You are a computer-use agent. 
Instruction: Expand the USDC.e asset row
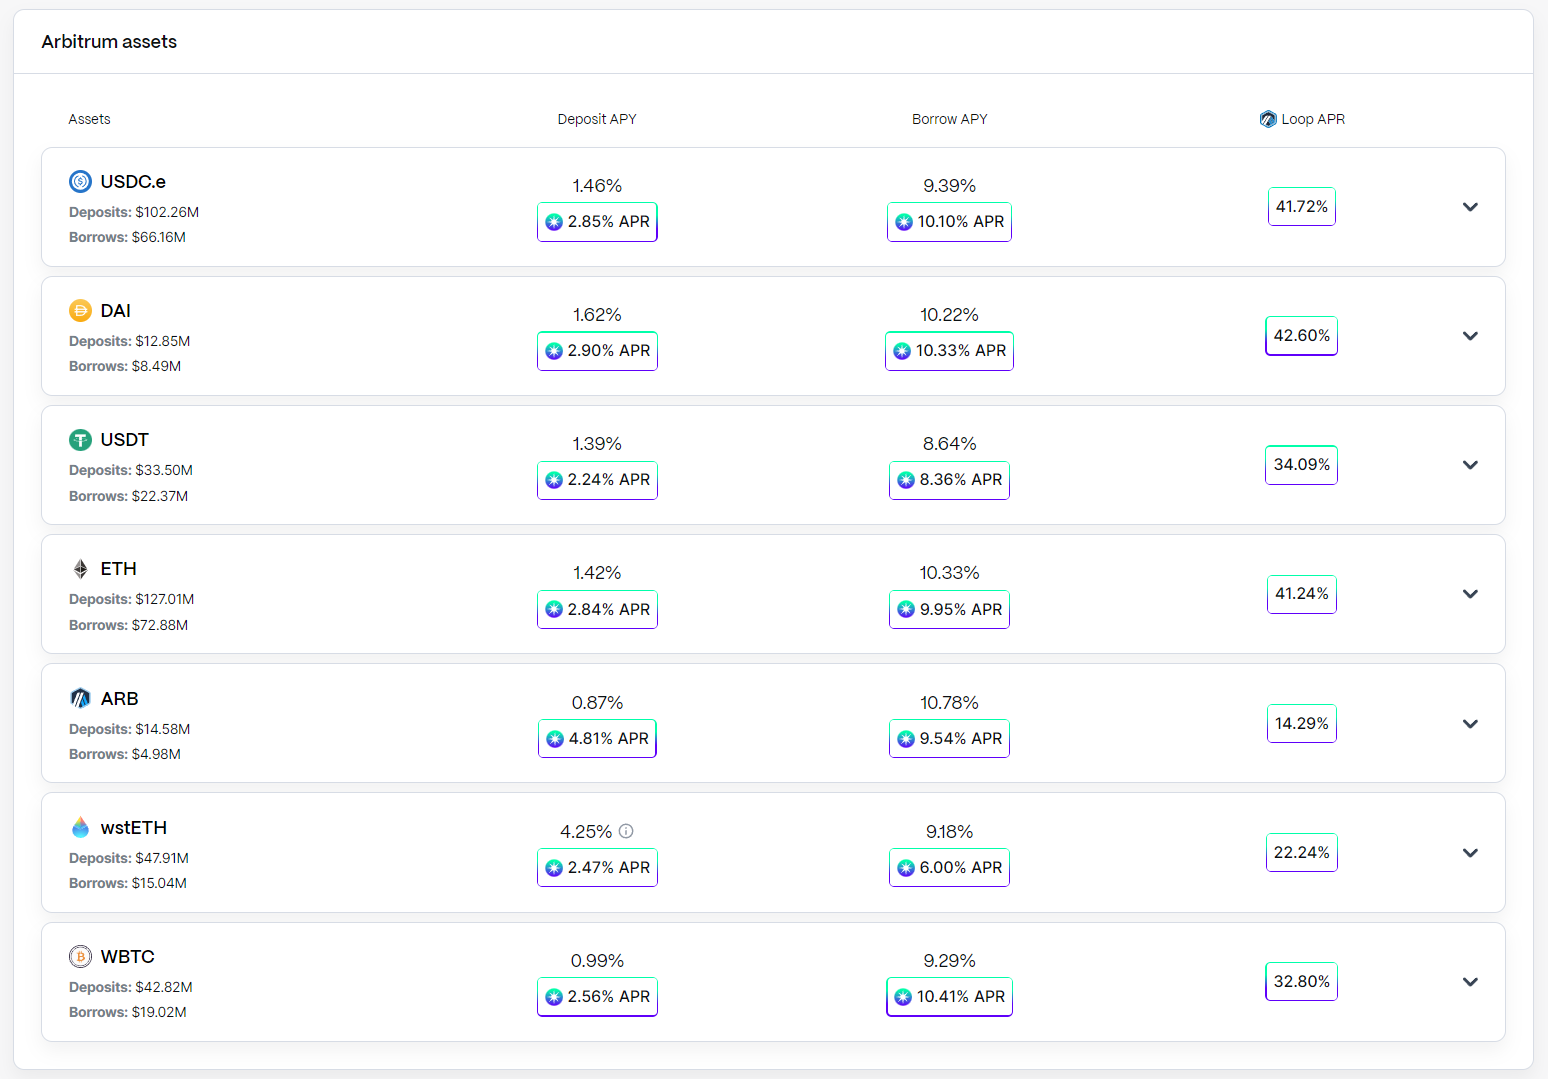(1470, 207)
